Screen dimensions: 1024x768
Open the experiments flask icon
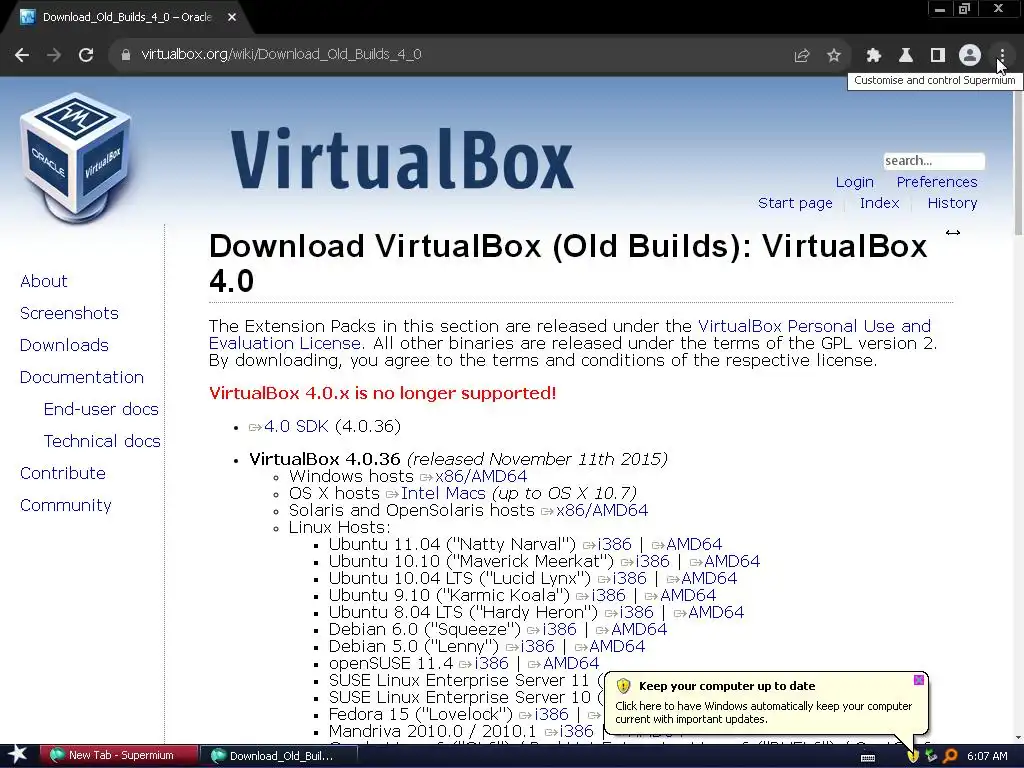906,55
